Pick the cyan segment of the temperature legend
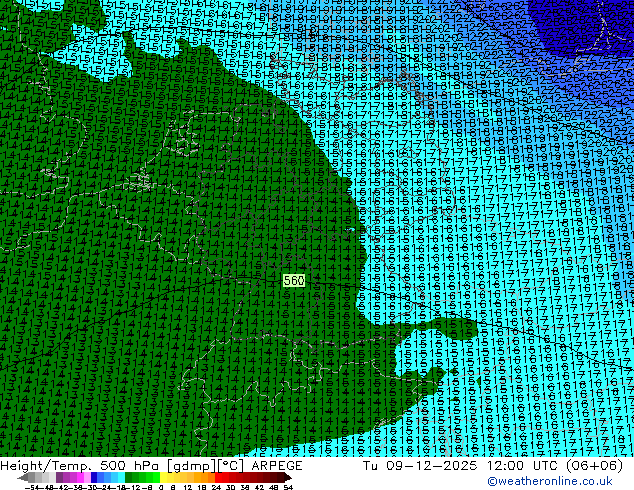The height and width of the screenshot is (490, 634). coord(119,478)
